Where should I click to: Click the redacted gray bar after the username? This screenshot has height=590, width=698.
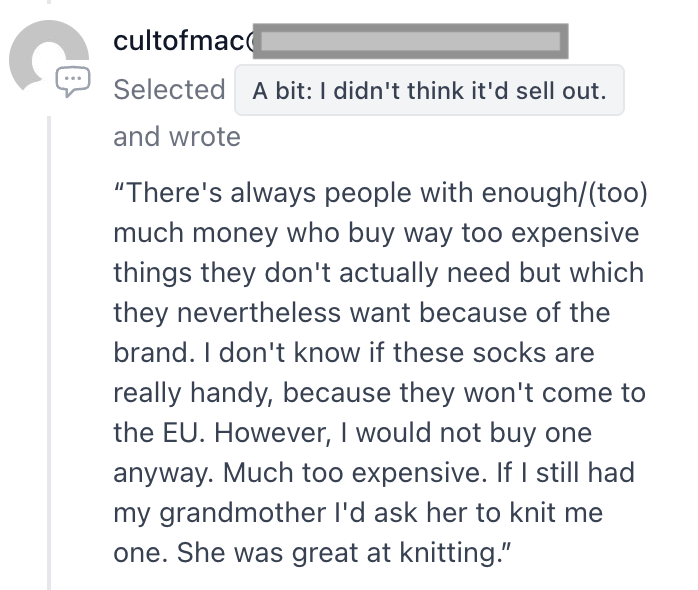(x=408, y=42)
